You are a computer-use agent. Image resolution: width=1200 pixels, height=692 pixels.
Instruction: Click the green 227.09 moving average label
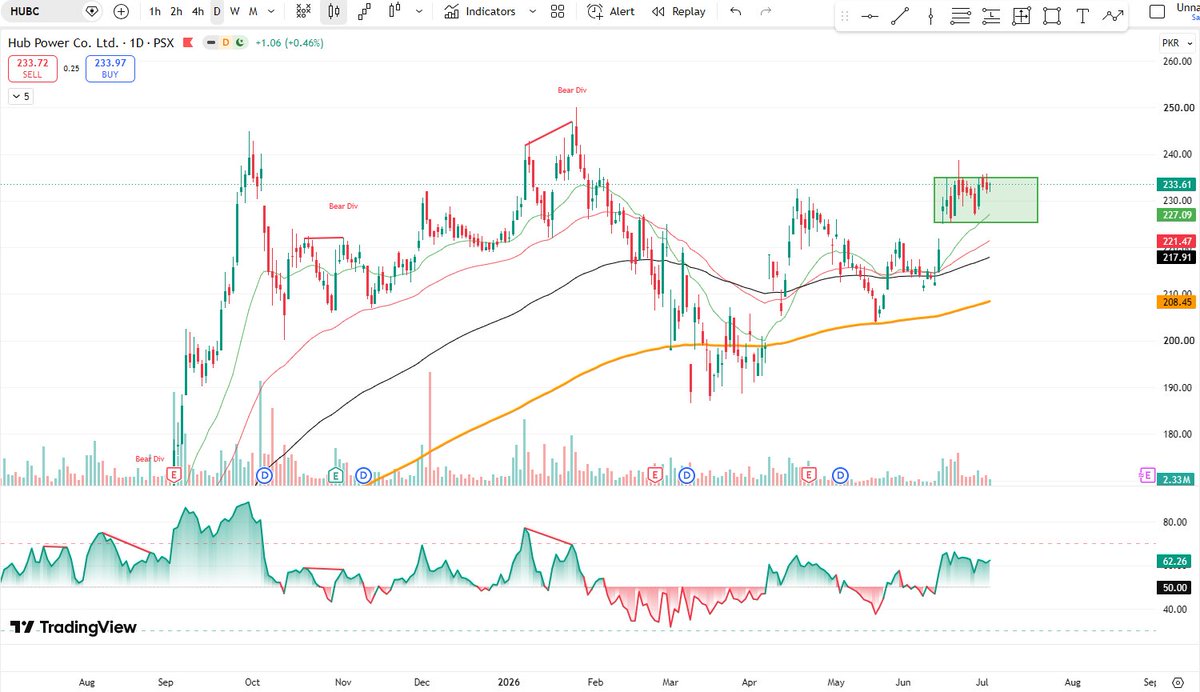[1176, 214]
